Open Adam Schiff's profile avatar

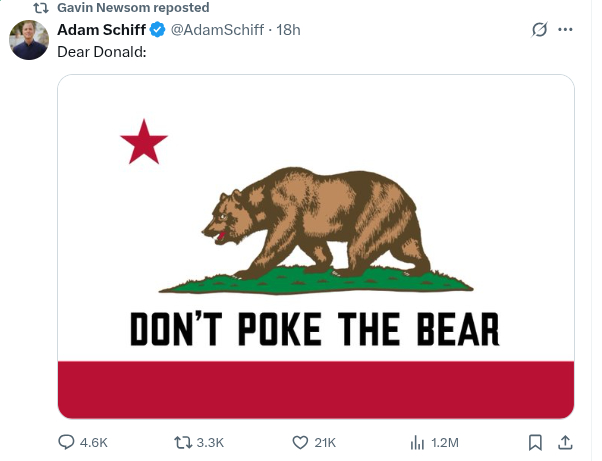pyautogui.click(x=29, y=40)
